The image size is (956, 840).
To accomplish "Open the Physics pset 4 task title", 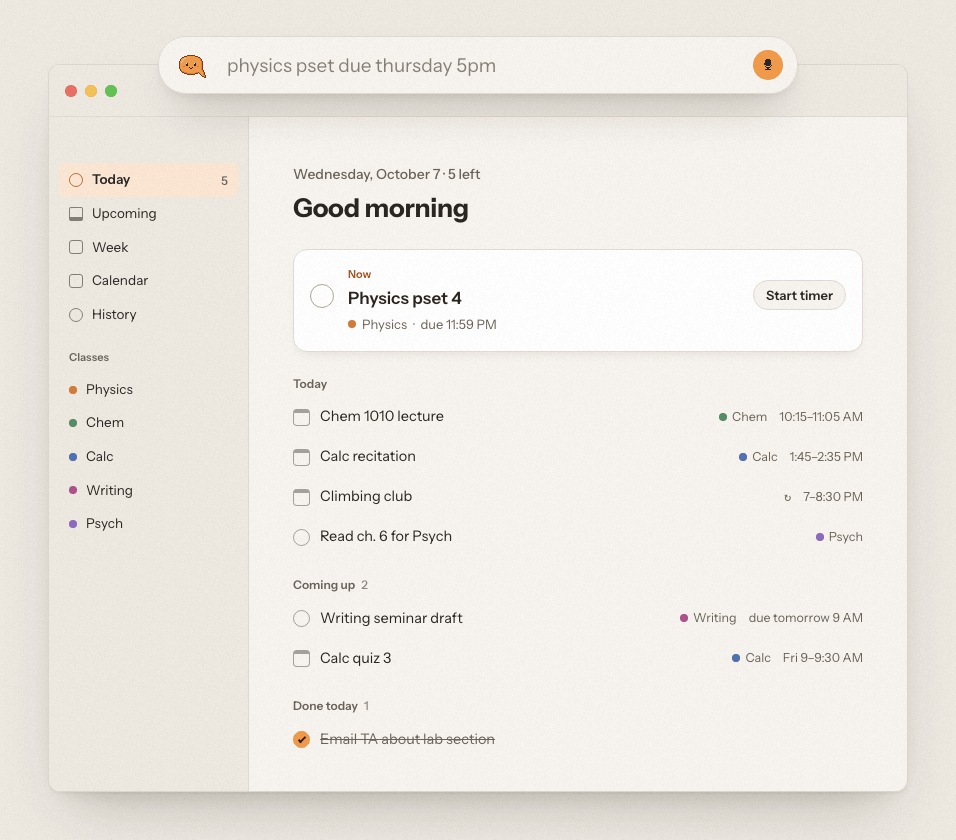I will (x=404, y=298).
